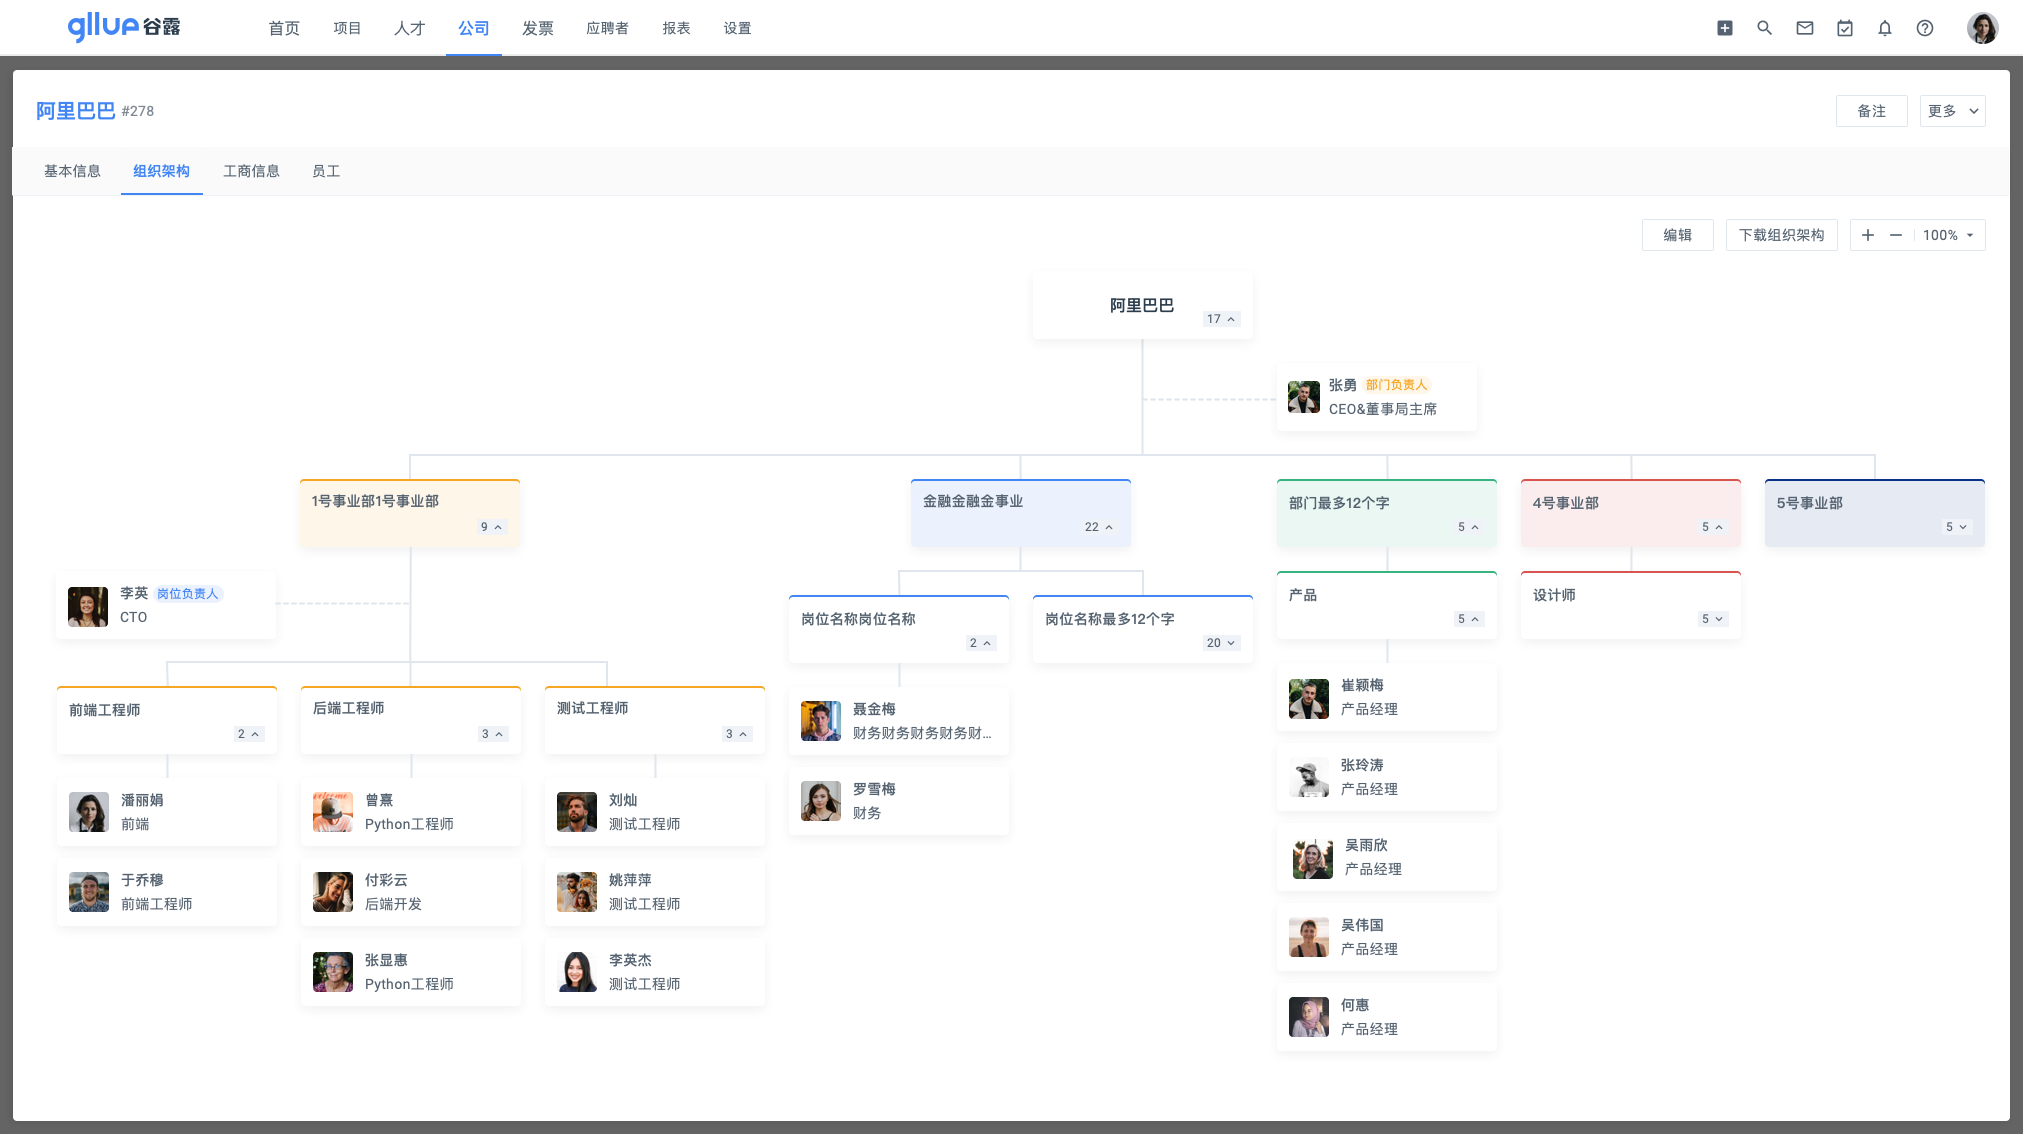Zoom out with the minus icon on the chart
Viewport: 2023px width, 1134px height.
tap(1895, 235)
